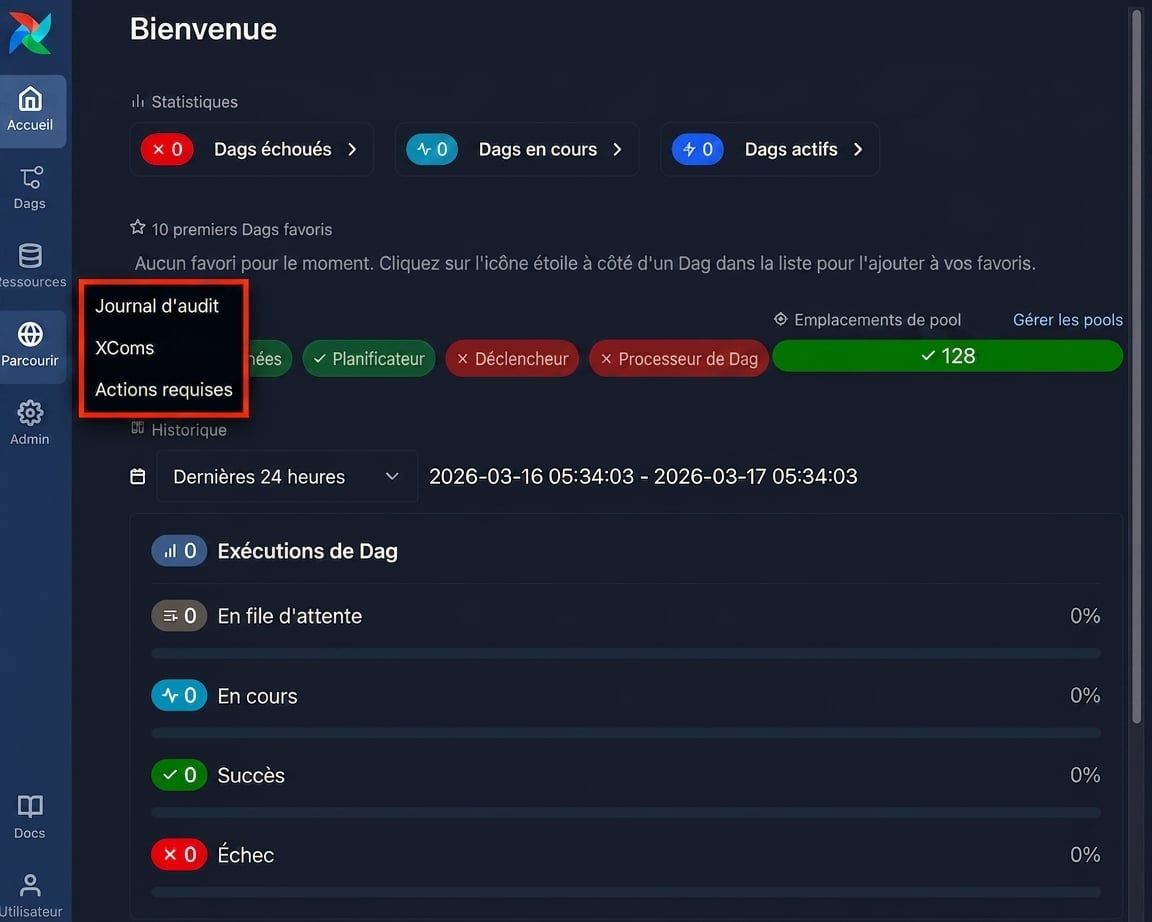Click the Succès label
Image resolution: width=1152 pixels, height=922 pixels.
click(x=251, y=775)
